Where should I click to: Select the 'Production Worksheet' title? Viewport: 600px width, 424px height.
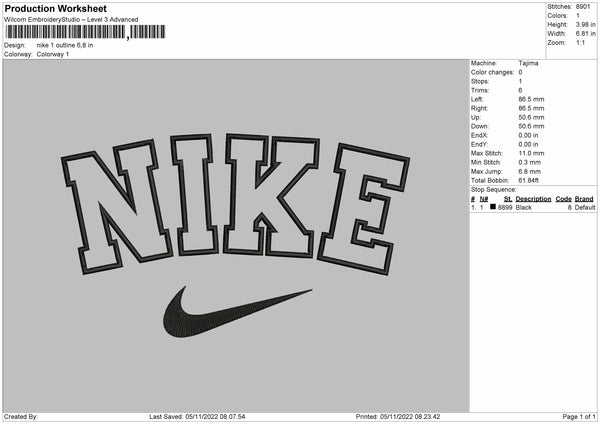pos(55,8)
